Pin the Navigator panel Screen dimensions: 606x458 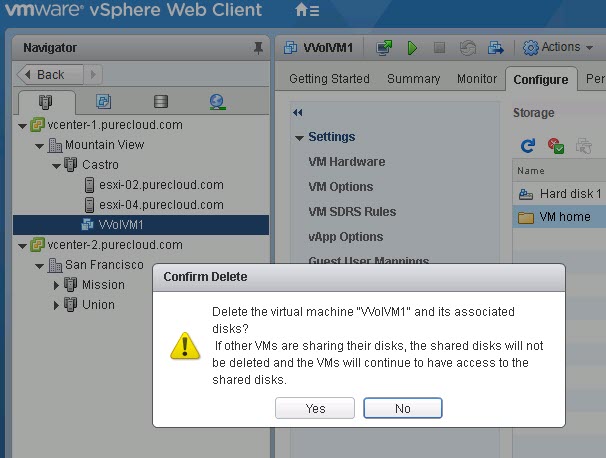[x=258, y=48]
